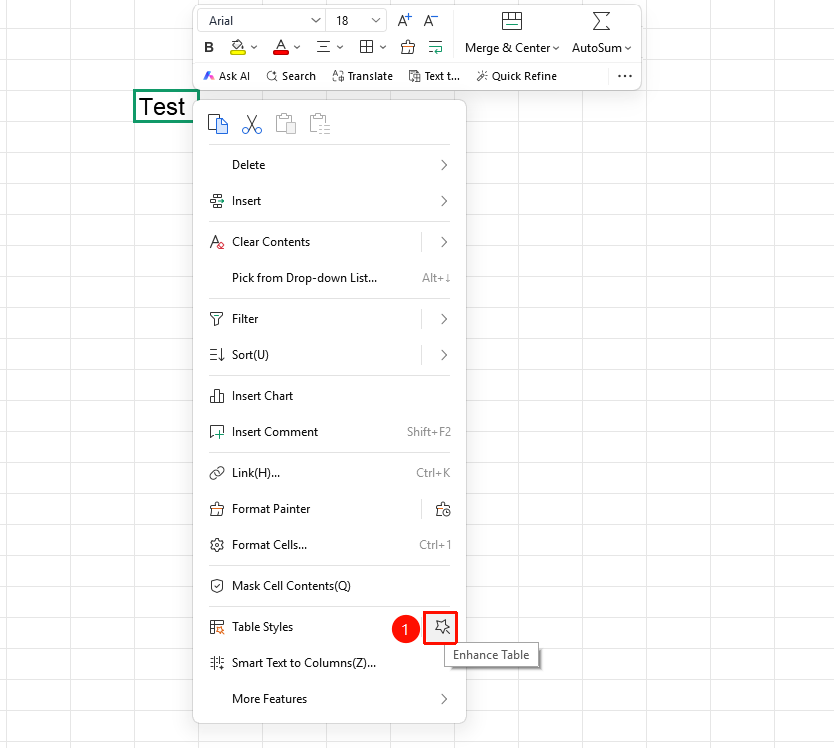Click the AutoSum sigma icon
The height and width of the screenshot is (748, 834).
pos(601,21)
